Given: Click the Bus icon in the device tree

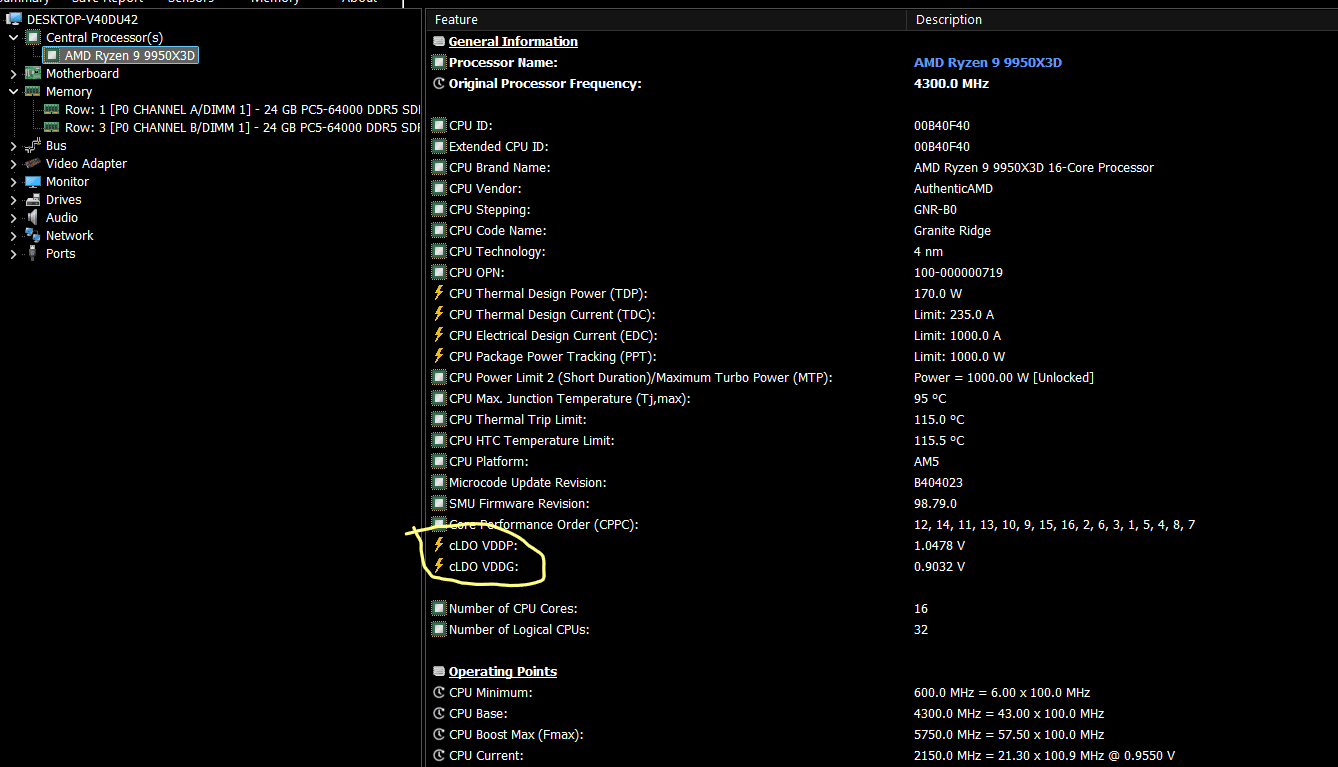Looking at the screenshot, I should pos(33,145).
